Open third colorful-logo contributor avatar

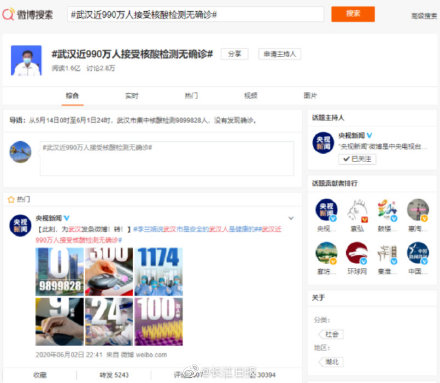(387, 210)
